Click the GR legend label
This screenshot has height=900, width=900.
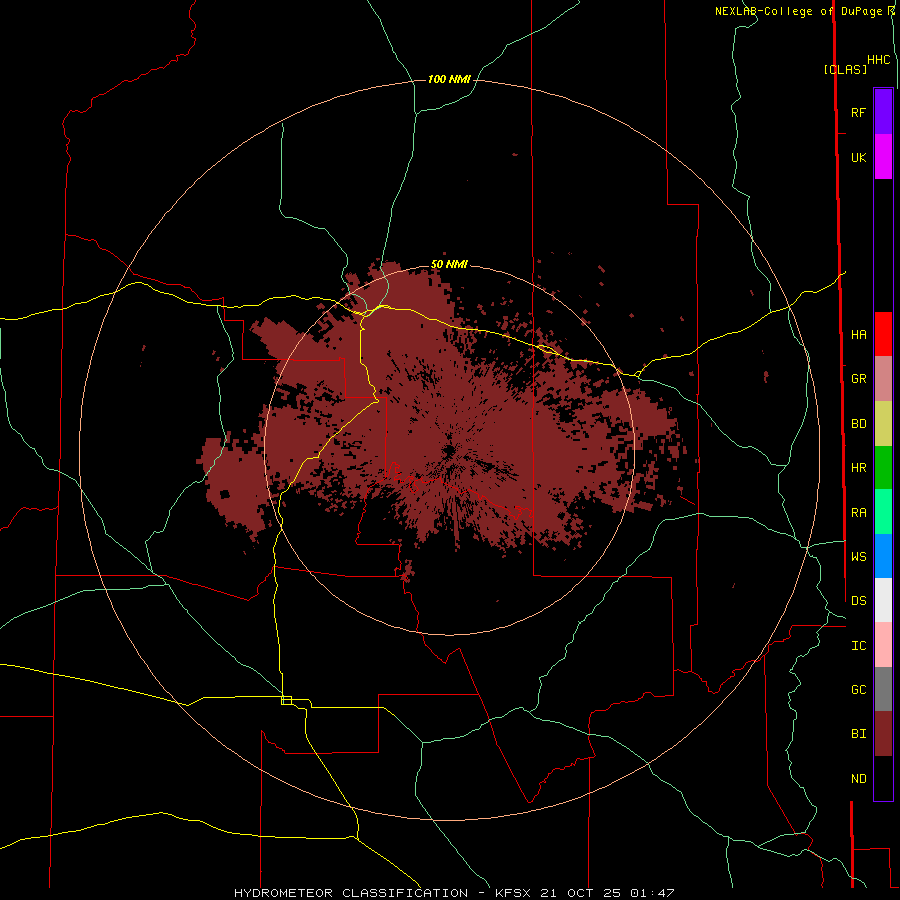tap(858, 379)
